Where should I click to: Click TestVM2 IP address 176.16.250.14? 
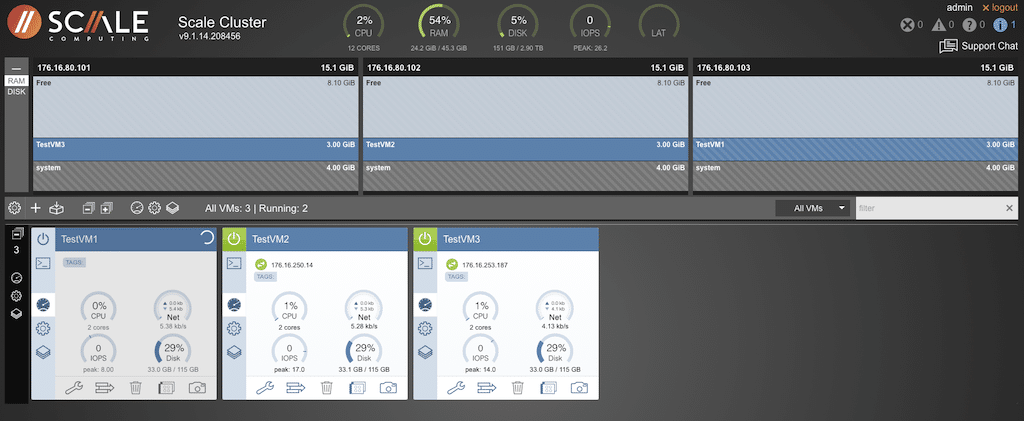291,265
